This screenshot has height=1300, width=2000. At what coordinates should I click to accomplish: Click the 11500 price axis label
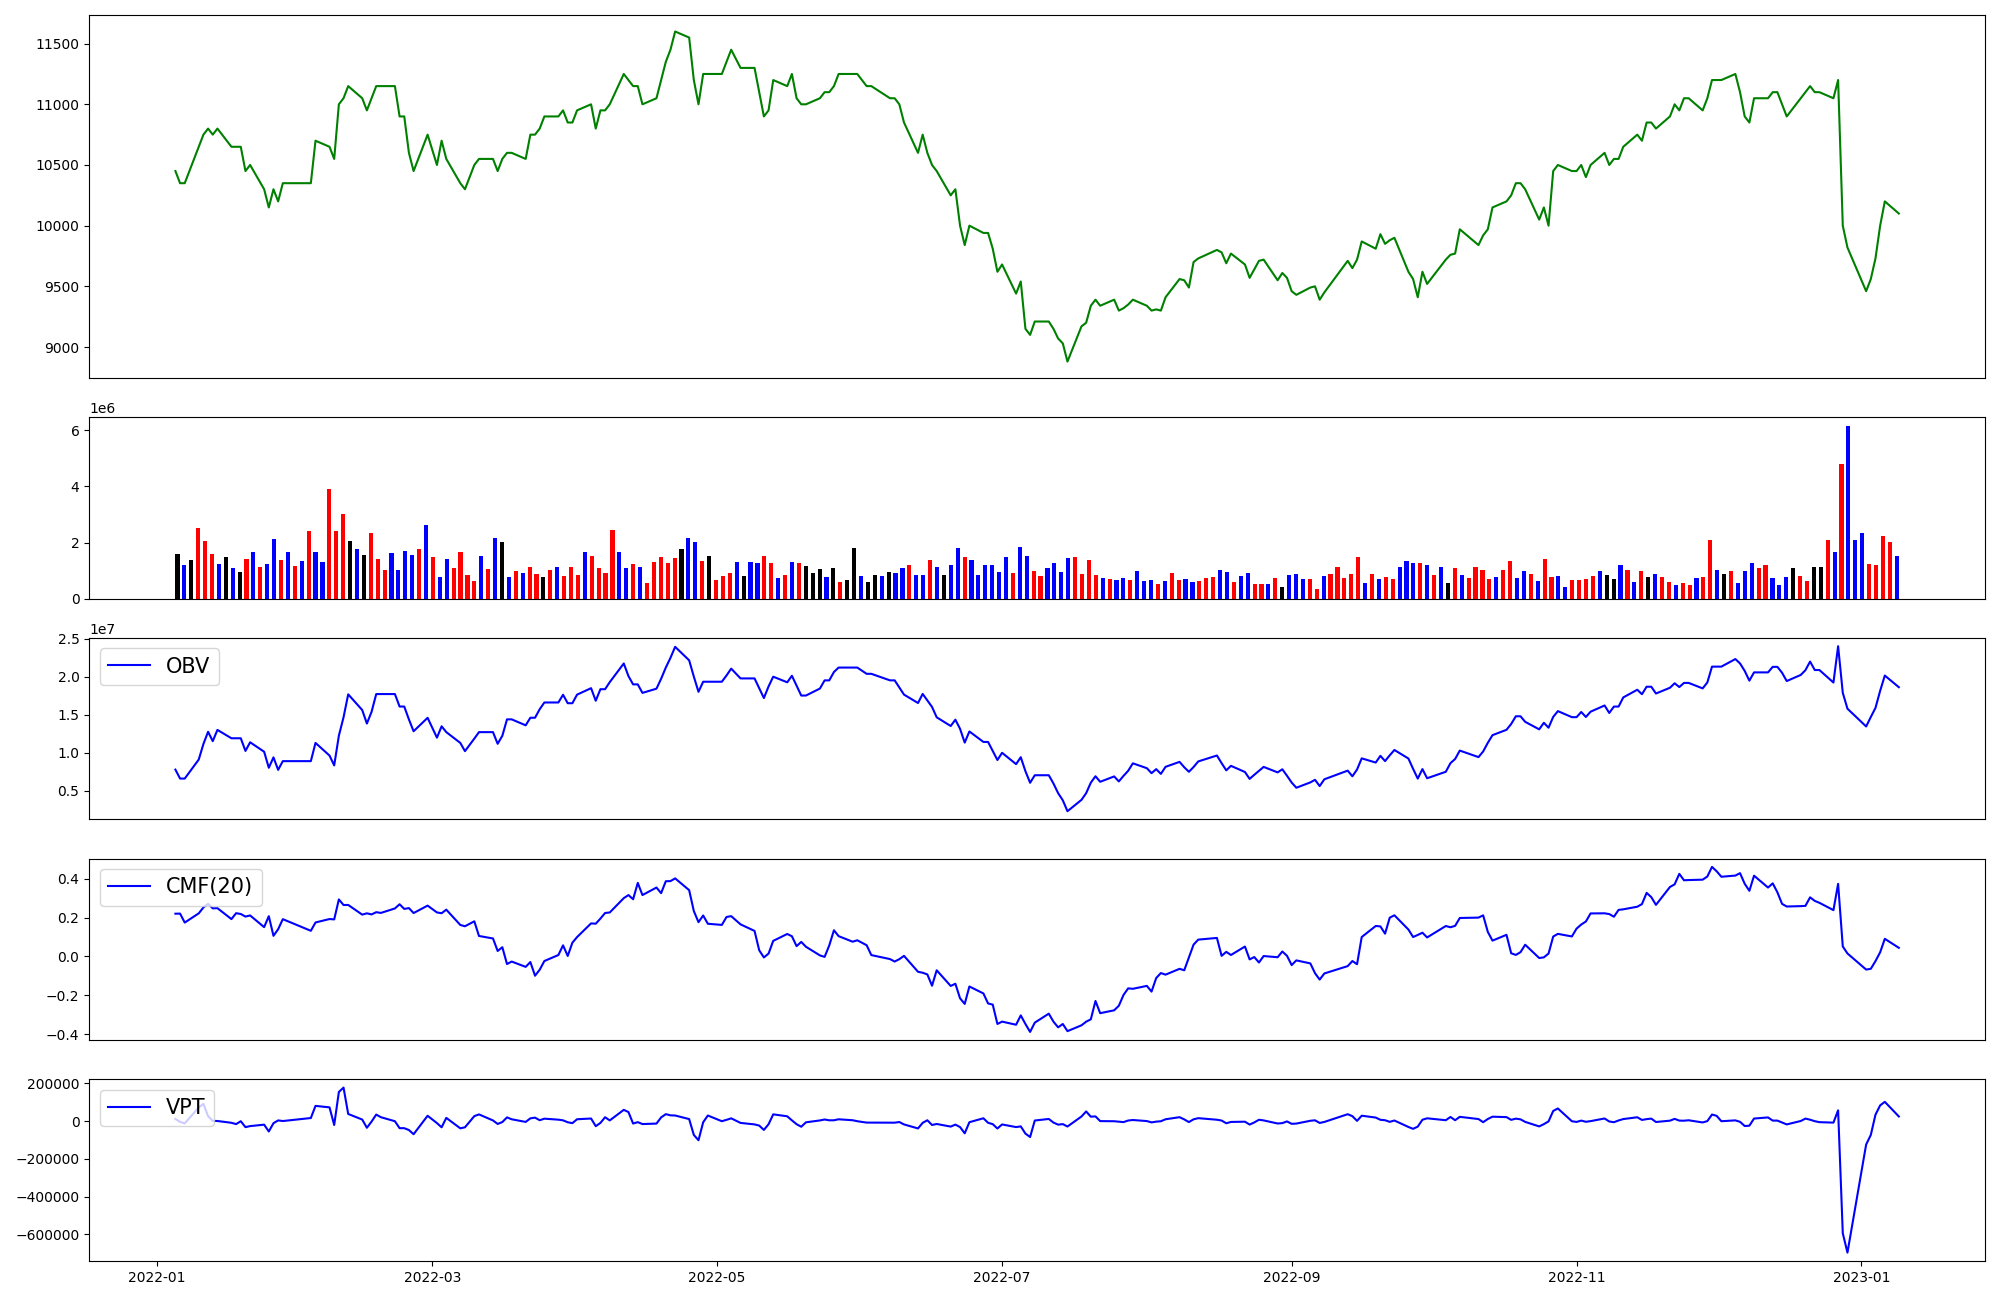[x=58, y=44]
